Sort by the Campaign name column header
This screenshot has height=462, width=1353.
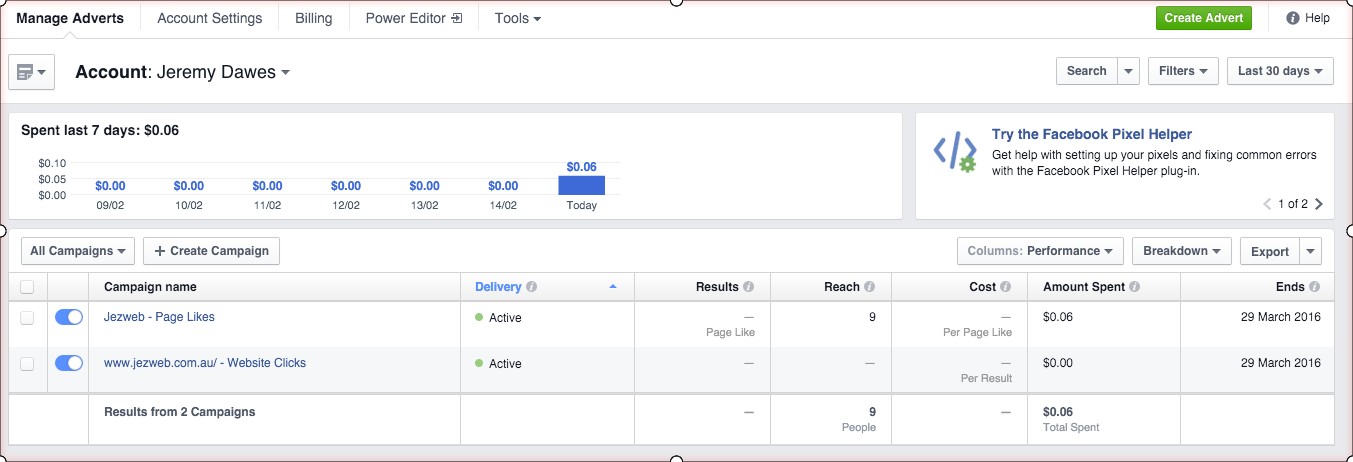pyautogui.click(x=150, y=287)
